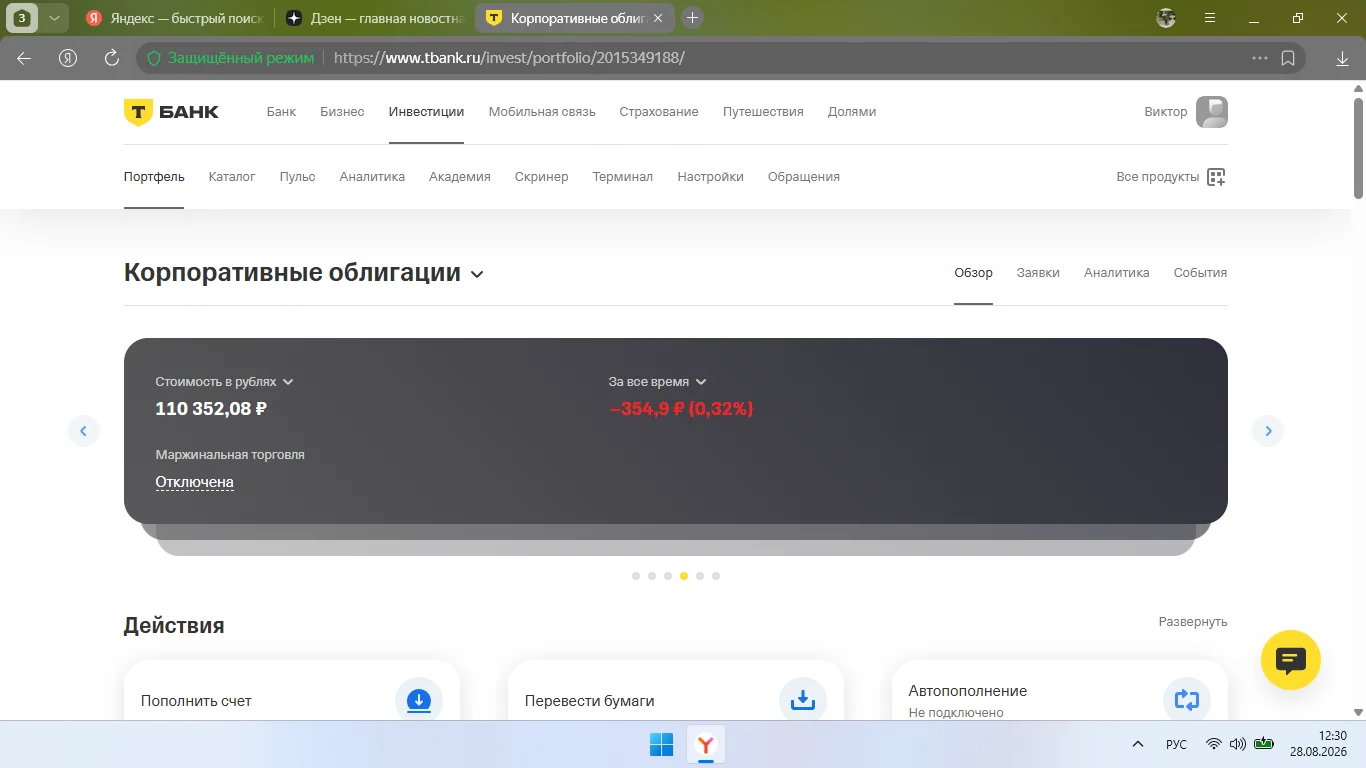Click the Yandex Browser taskbar icon
The height and width of the screenshot is (768, 1366).
click(706, 745)
